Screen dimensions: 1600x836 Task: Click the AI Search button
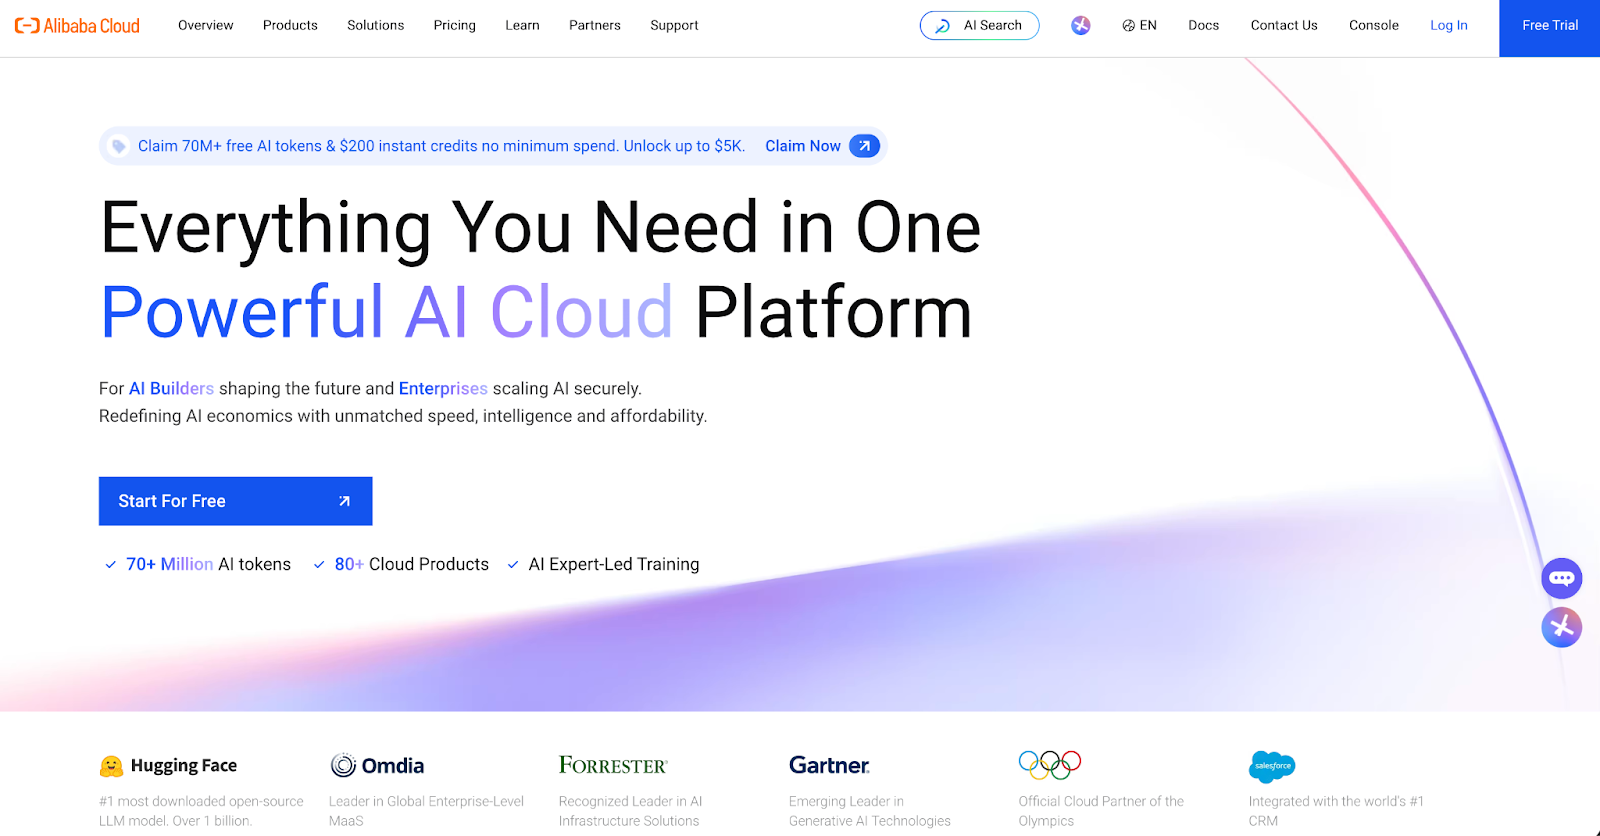tap(980, 26)
